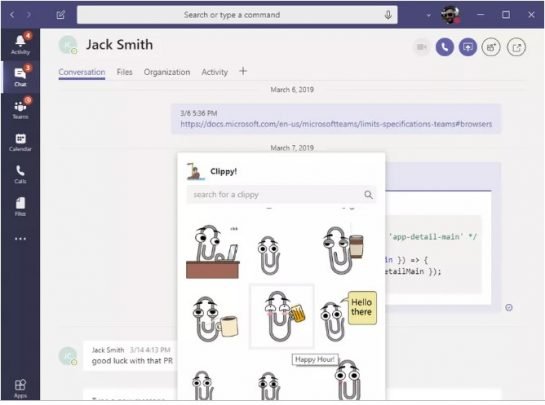This screenshot has width=545, height=405.
Task: Open the Chat section in sidebar
Action: [x=20, y=77]
